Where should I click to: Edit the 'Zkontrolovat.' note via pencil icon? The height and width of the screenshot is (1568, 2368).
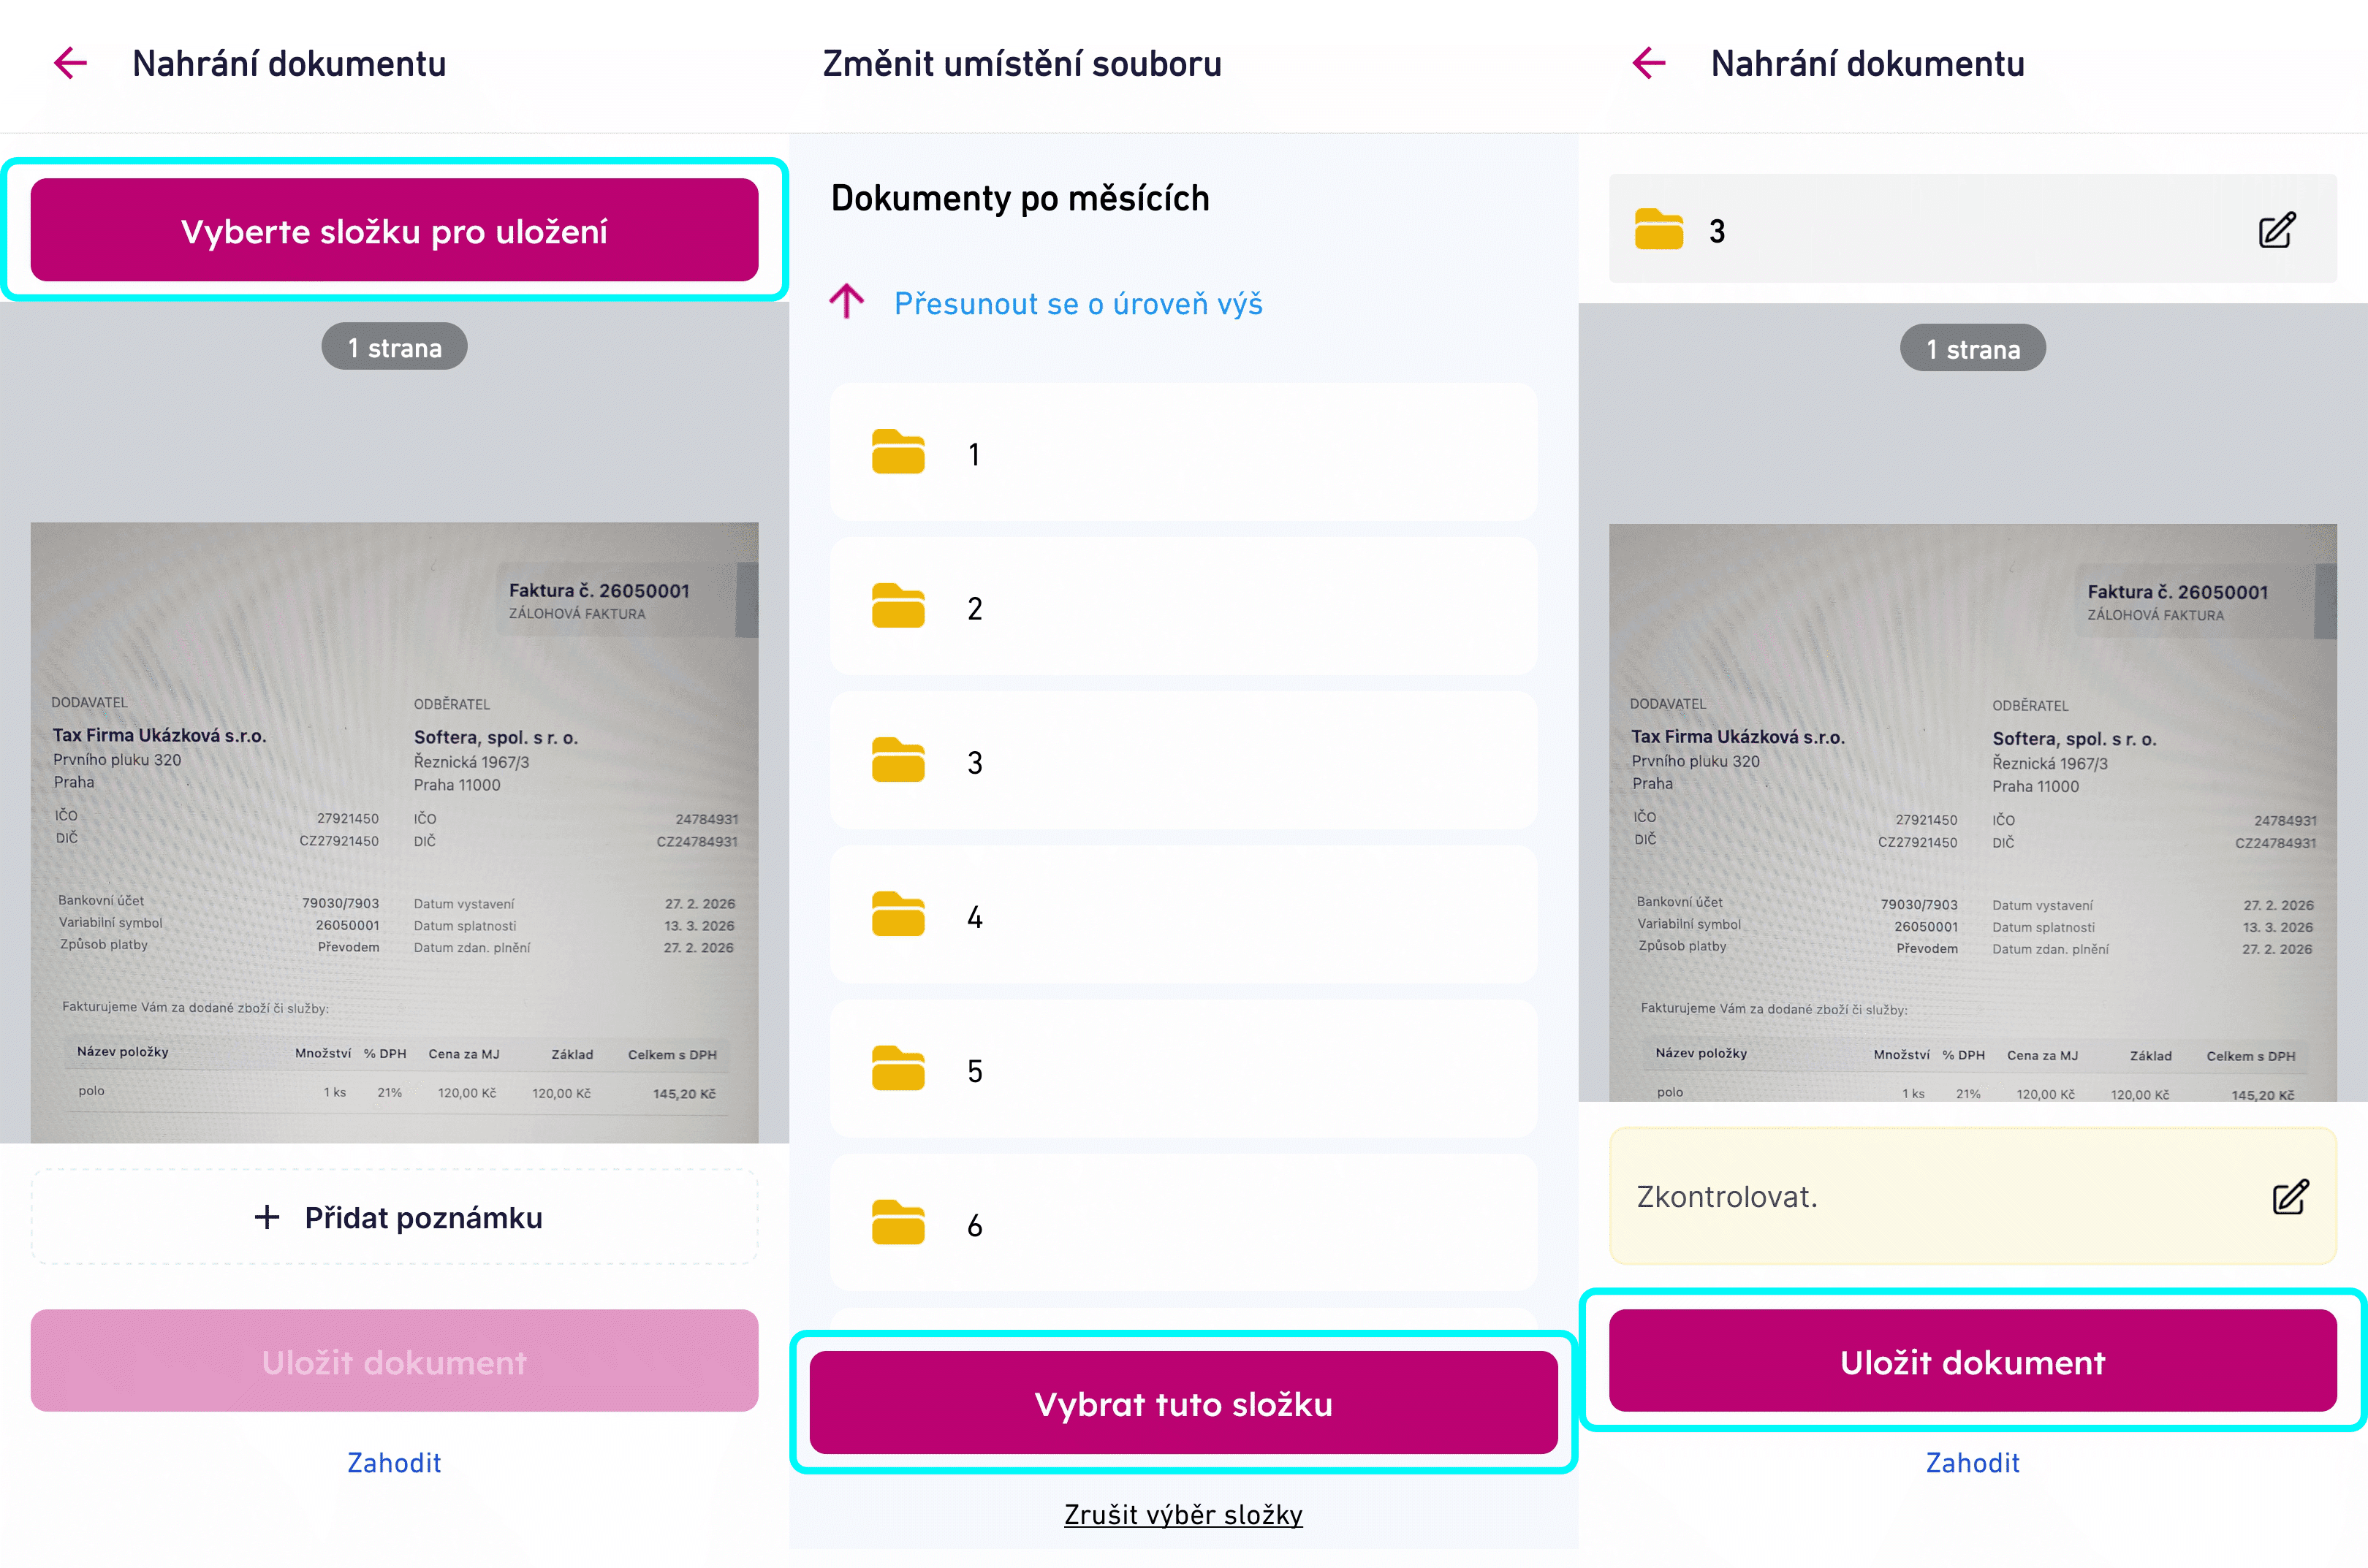[2289, 1196]
